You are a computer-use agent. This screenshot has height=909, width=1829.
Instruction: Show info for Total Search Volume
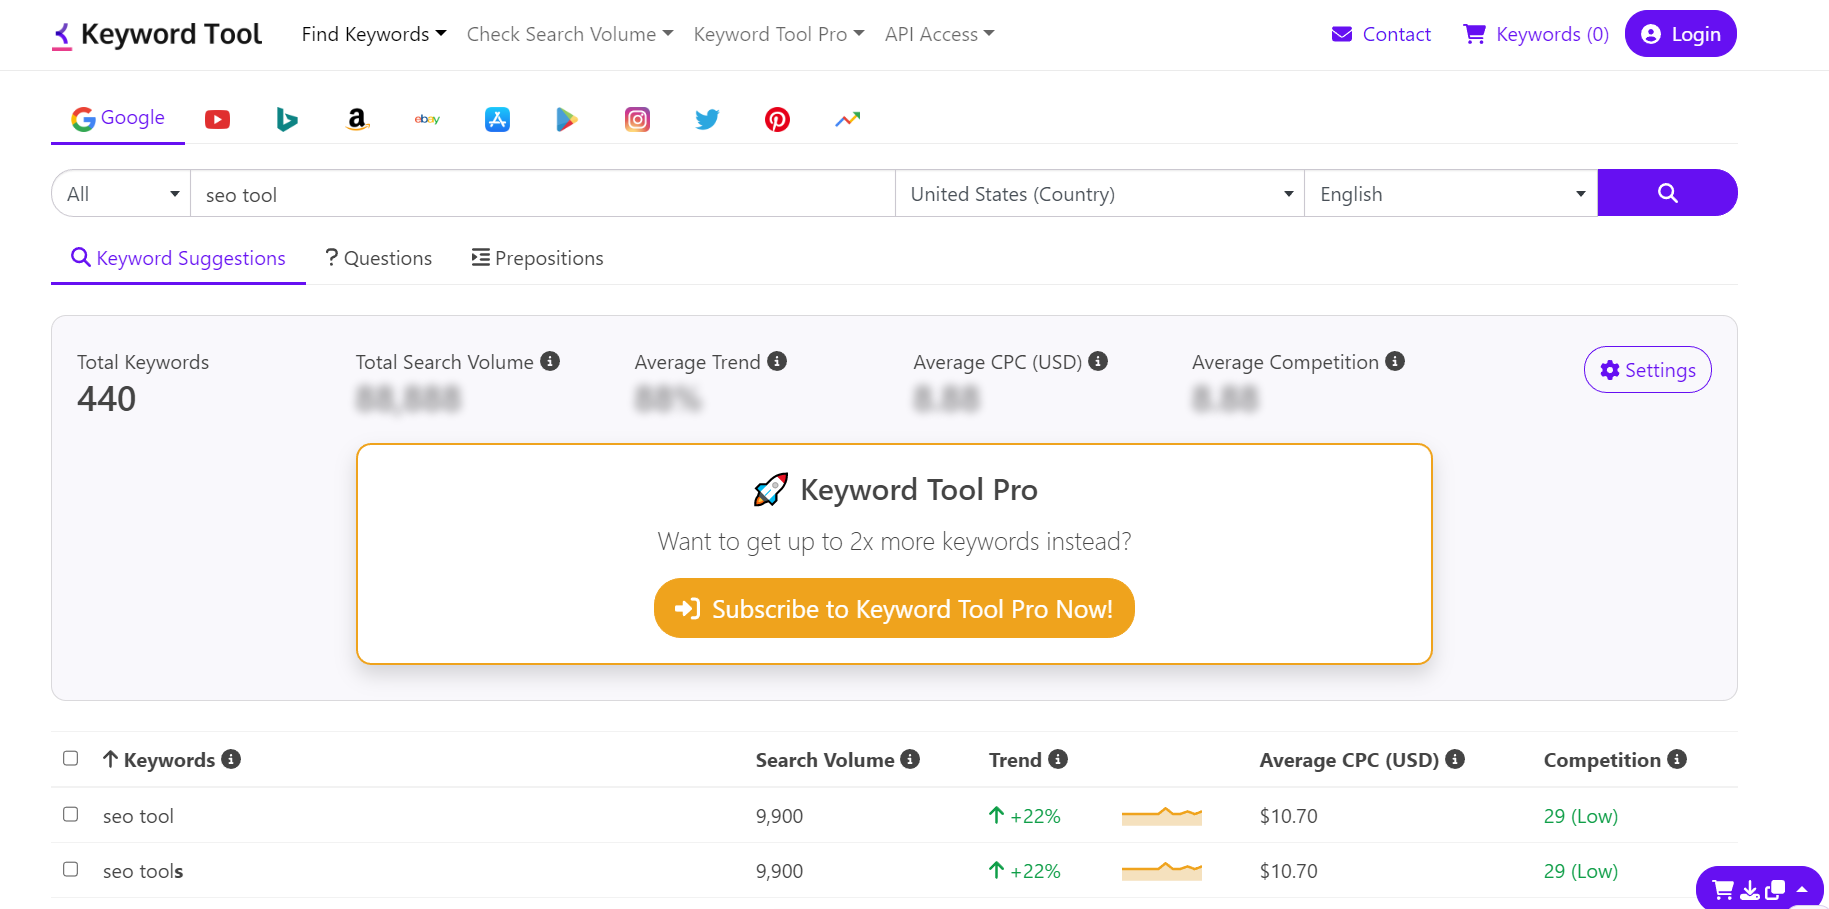coord(550,361)
